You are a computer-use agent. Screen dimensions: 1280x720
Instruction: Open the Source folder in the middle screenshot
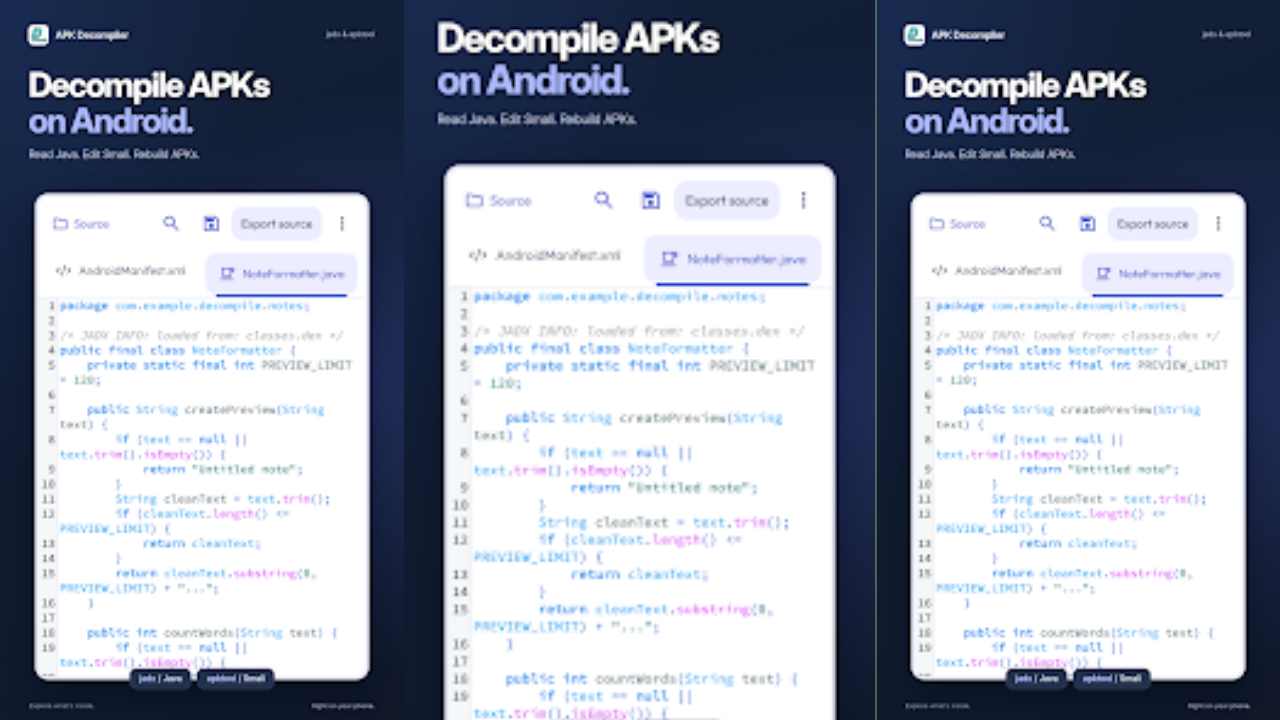(498, 200)
